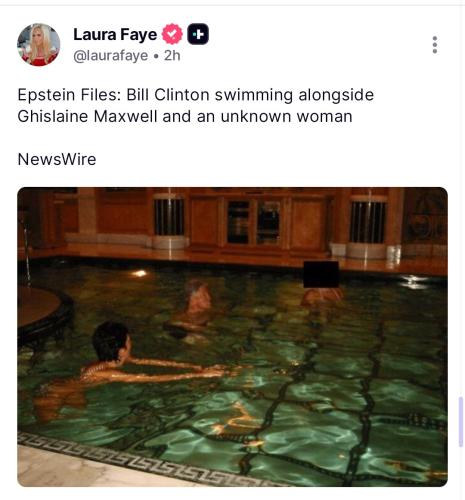Click the black redaction box in photo
This screenshot has width=465, height=500.
pyautogui.click(x=321, y=274)
